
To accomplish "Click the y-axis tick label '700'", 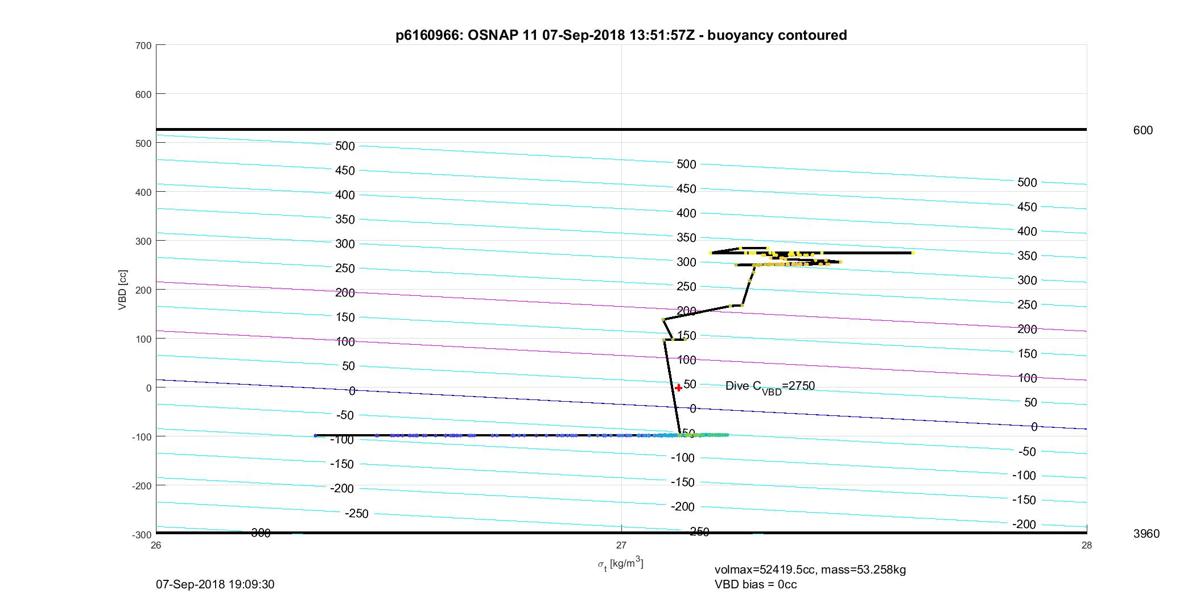I will coord(142,46).
